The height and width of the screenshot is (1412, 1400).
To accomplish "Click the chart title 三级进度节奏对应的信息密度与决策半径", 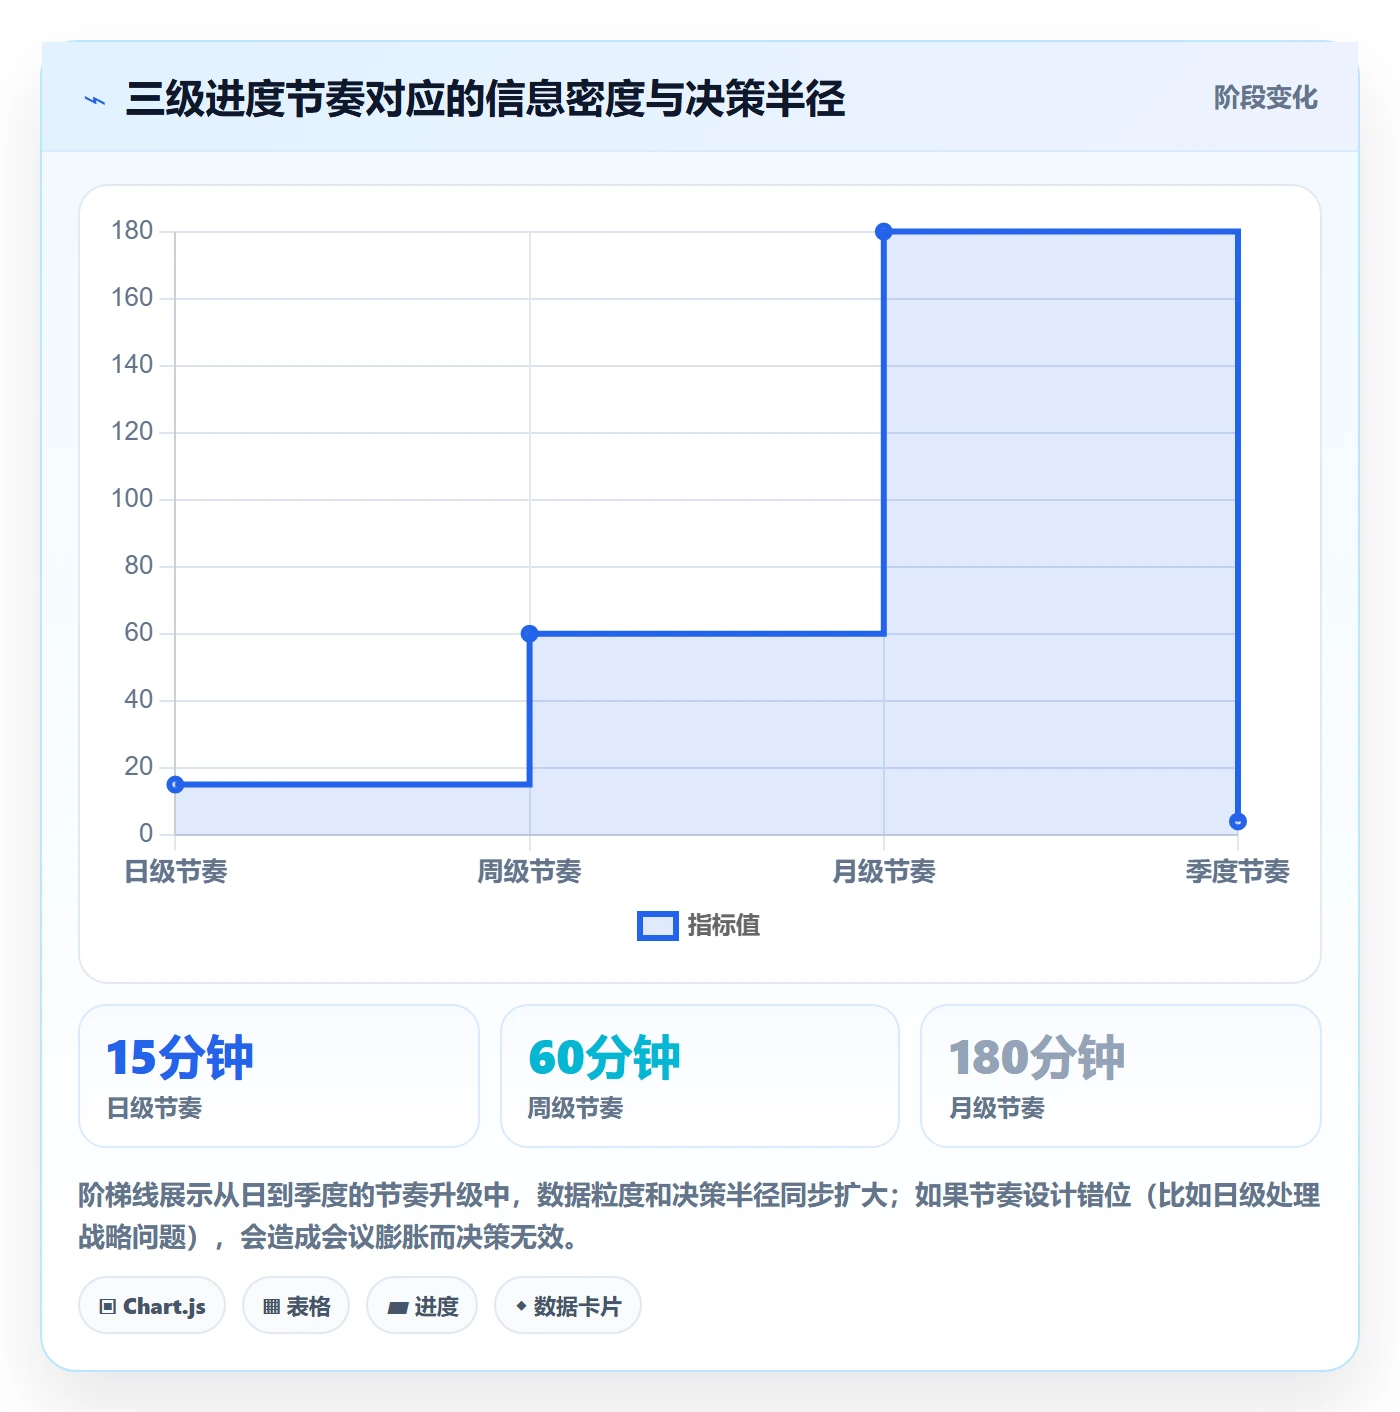I will pos(485,99).
